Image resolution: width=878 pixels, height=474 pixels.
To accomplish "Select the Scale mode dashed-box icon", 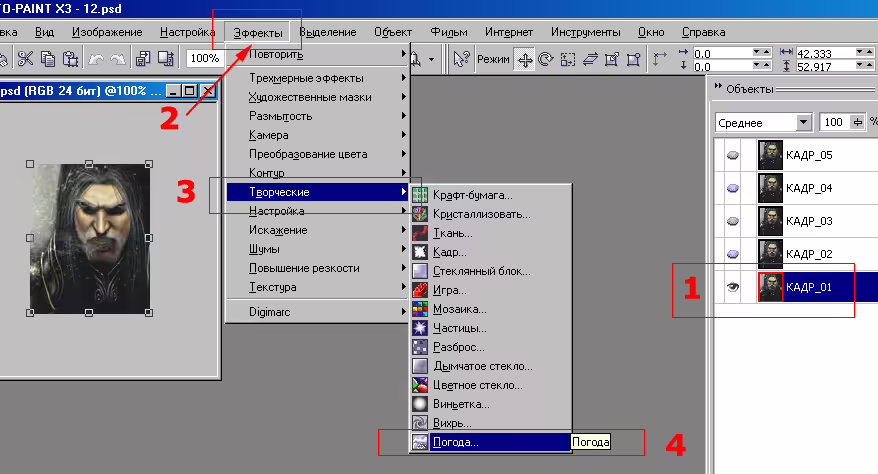I will [x=568, y=59].
